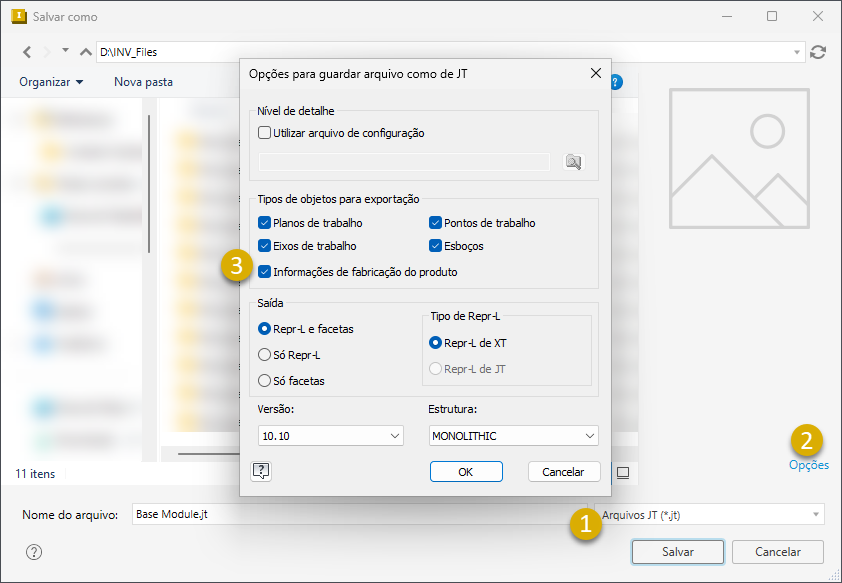The image size is (842, 583).
Task: Click Cancelar in Salvar como dialog
Action: [x=778, y=552]
